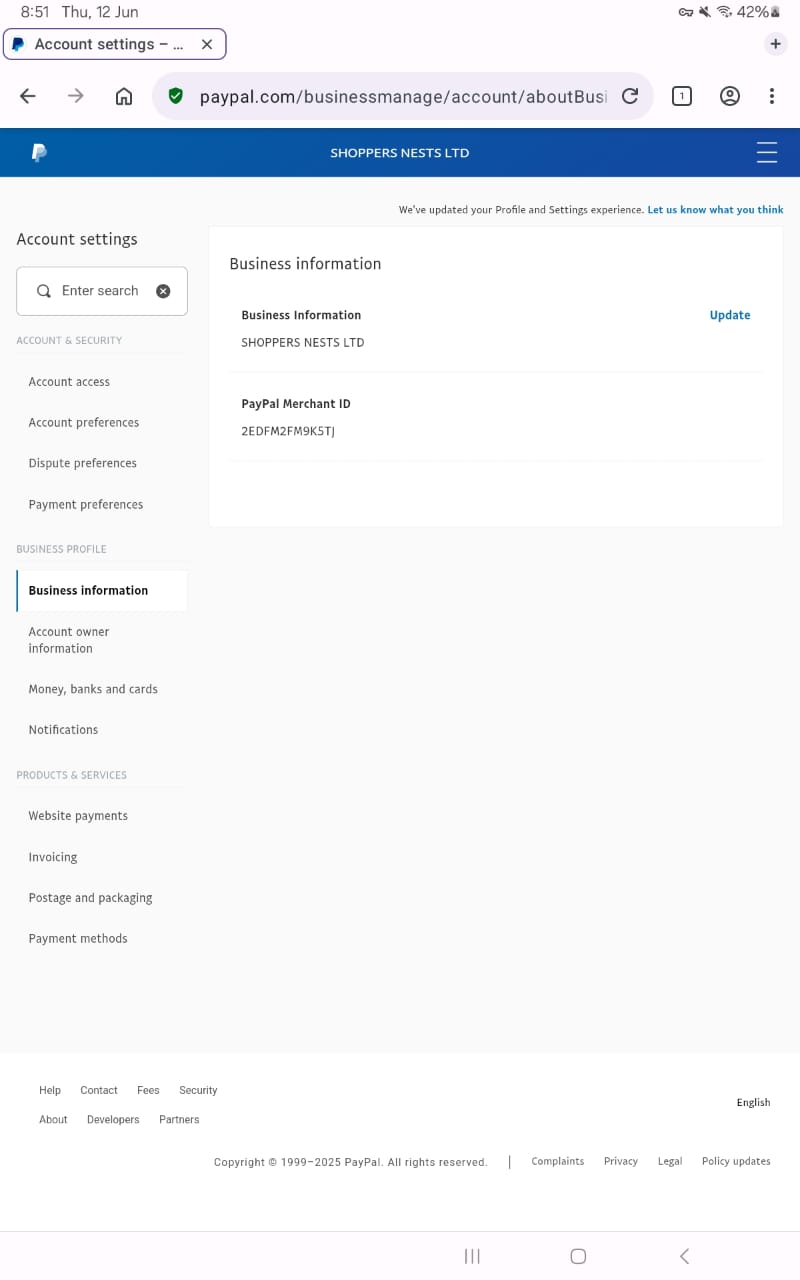Close the Account settings tab
Image resolution: width=800 pixels, height=1280 pixels.
[207, 44]
